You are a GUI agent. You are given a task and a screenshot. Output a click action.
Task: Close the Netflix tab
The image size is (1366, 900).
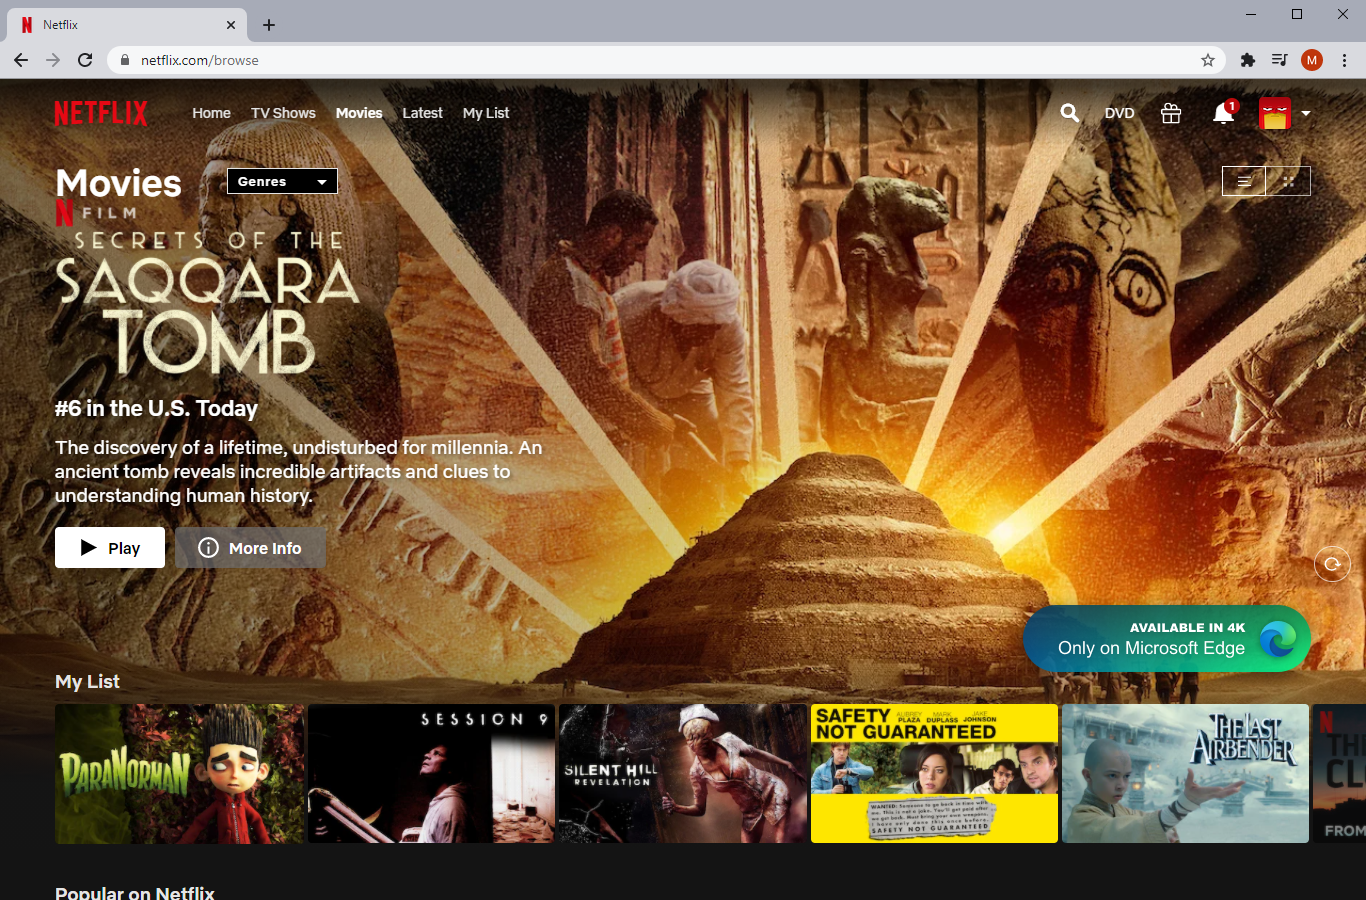coord(231,25)
